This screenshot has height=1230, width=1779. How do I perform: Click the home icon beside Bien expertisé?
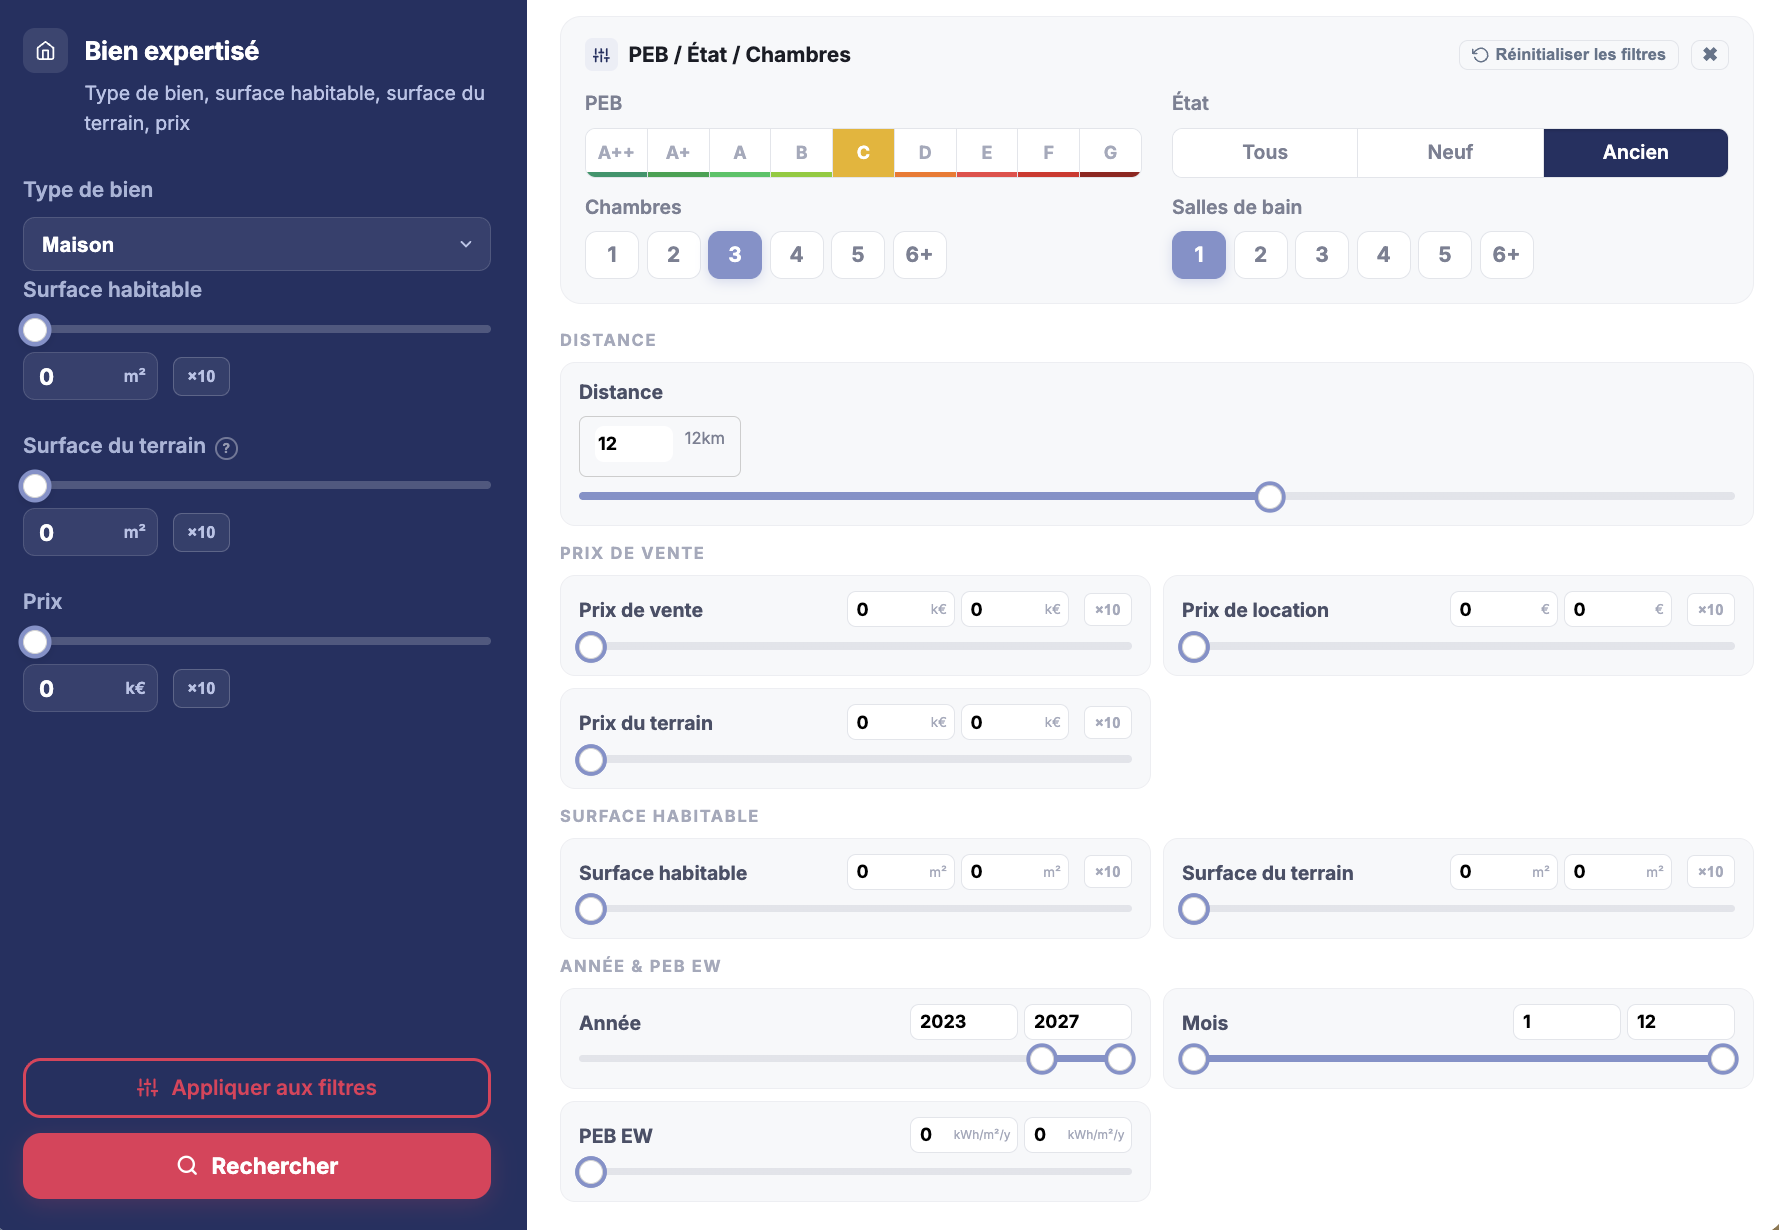pyautogui.click(x=46, y=51)
